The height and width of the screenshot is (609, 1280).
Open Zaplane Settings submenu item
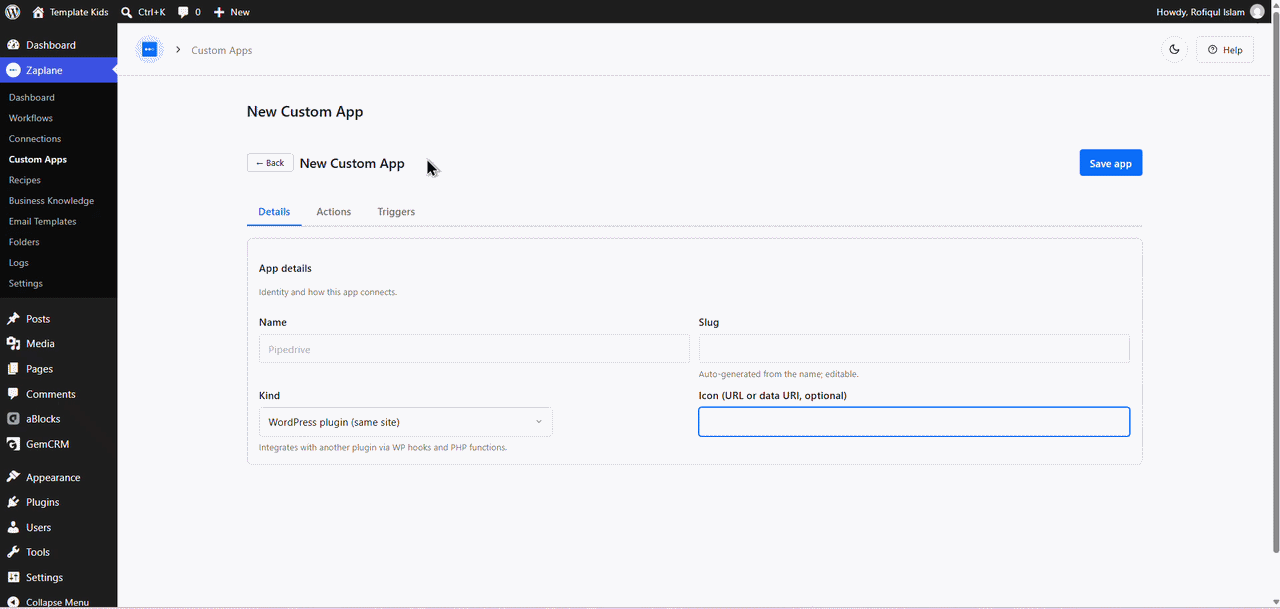26,283
